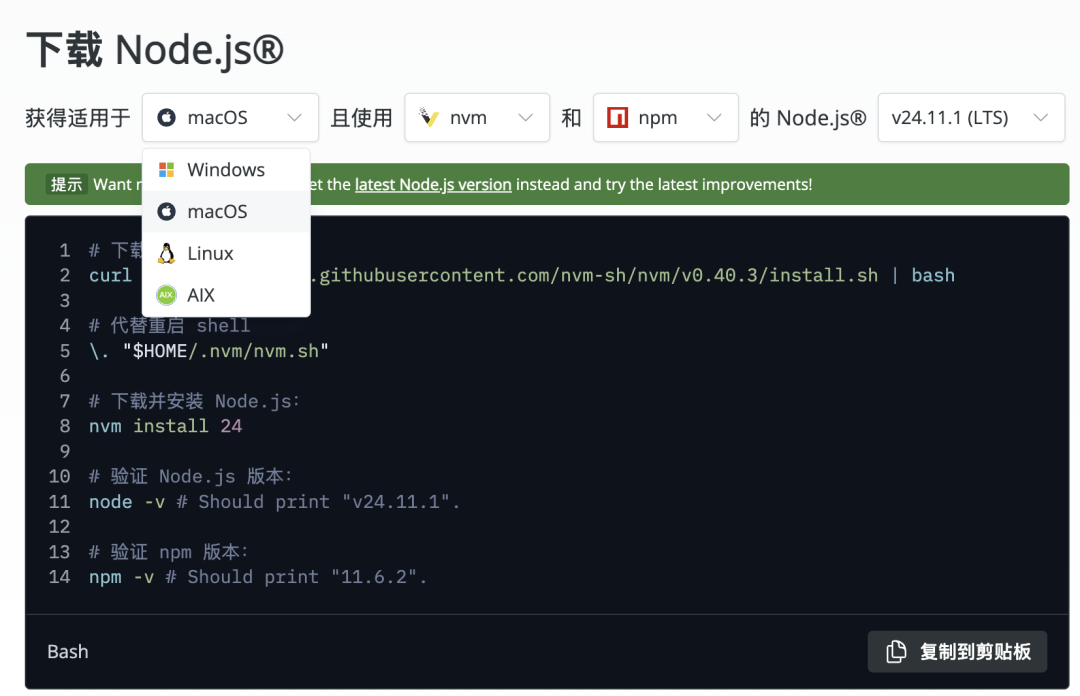This screenshot has height=696, width=1080.
Task: Click chevron arrow of macOS dropdown
Action: point(294,118)
